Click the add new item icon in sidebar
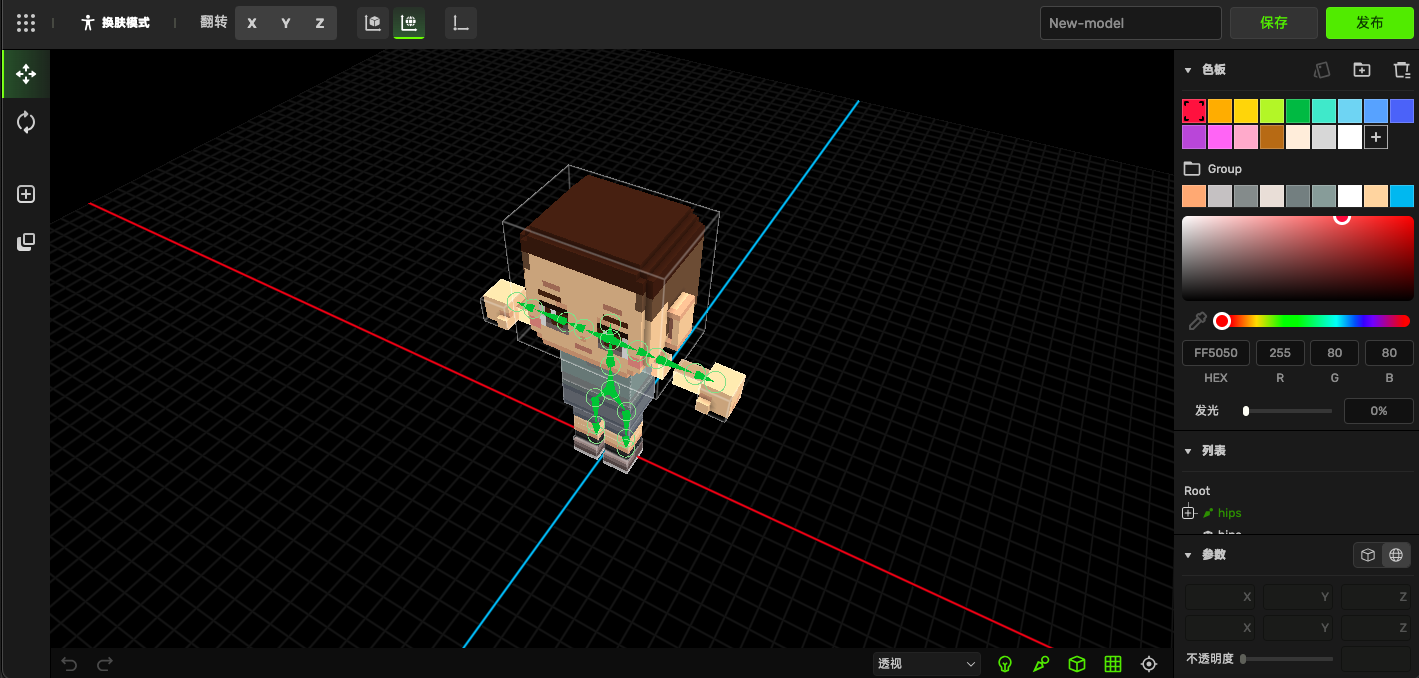The width and height of the screenshot is (1419, 678). click(x=26, y=194)
